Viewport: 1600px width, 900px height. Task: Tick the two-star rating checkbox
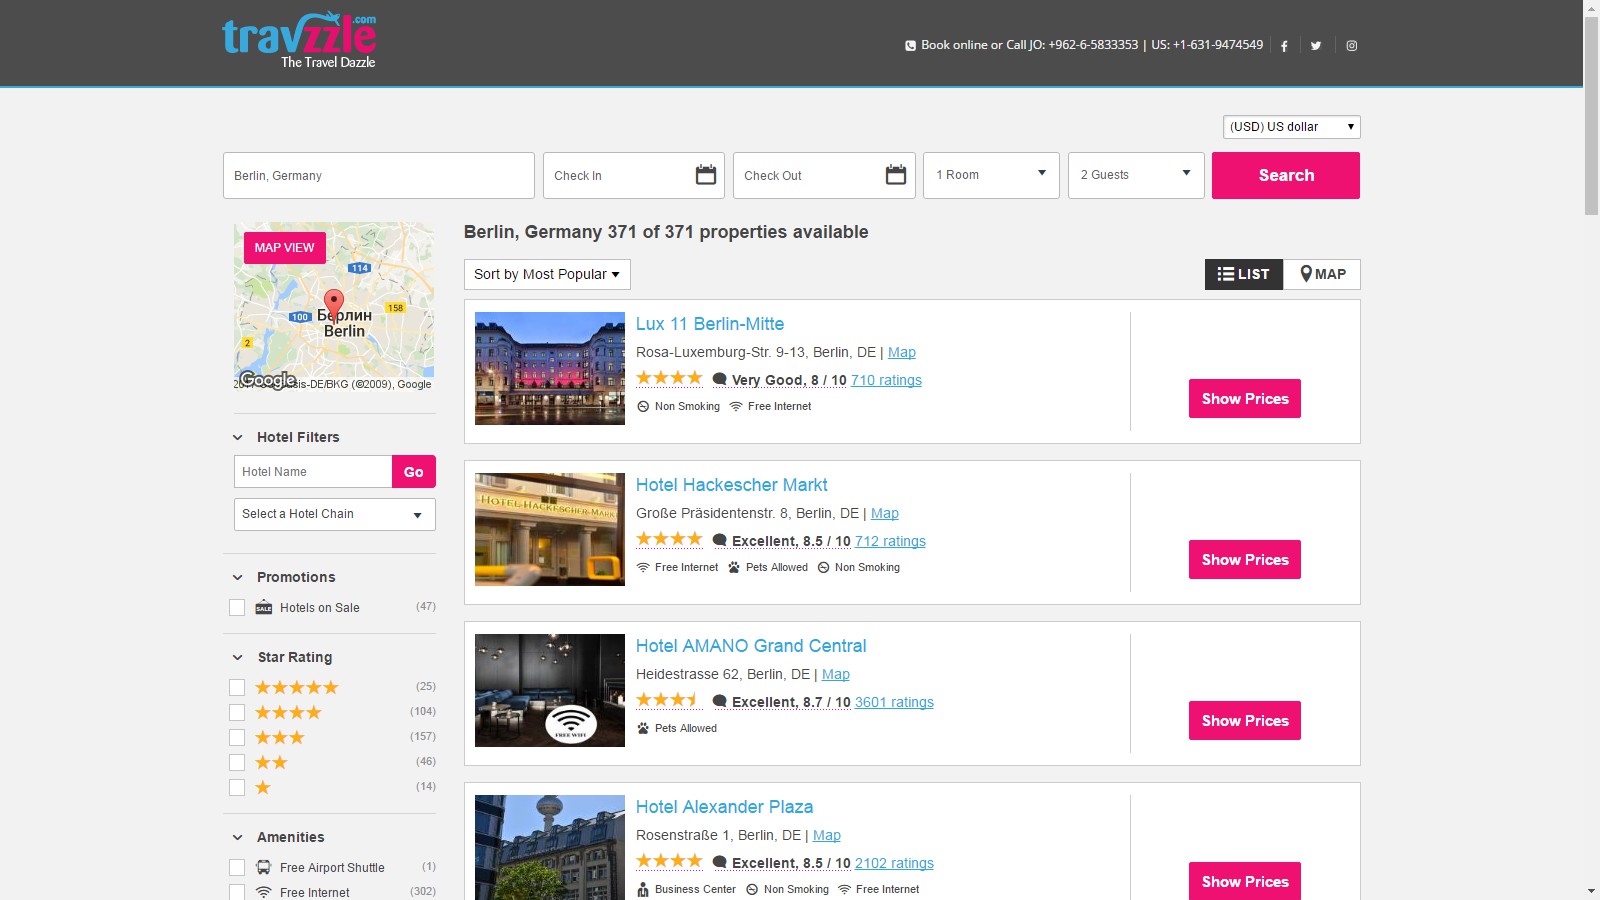click(x=237, y=763)
